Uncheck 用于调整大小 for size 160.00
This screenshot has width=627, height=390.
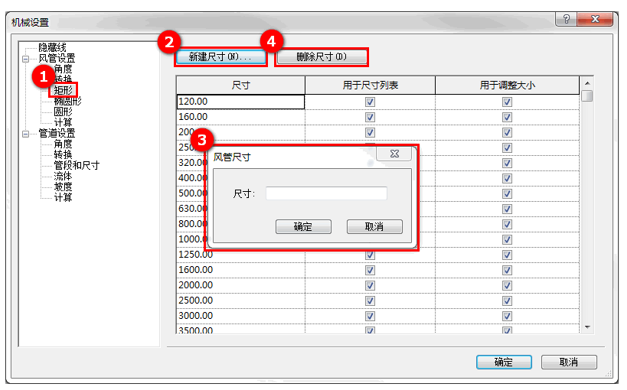coord(507,117)
